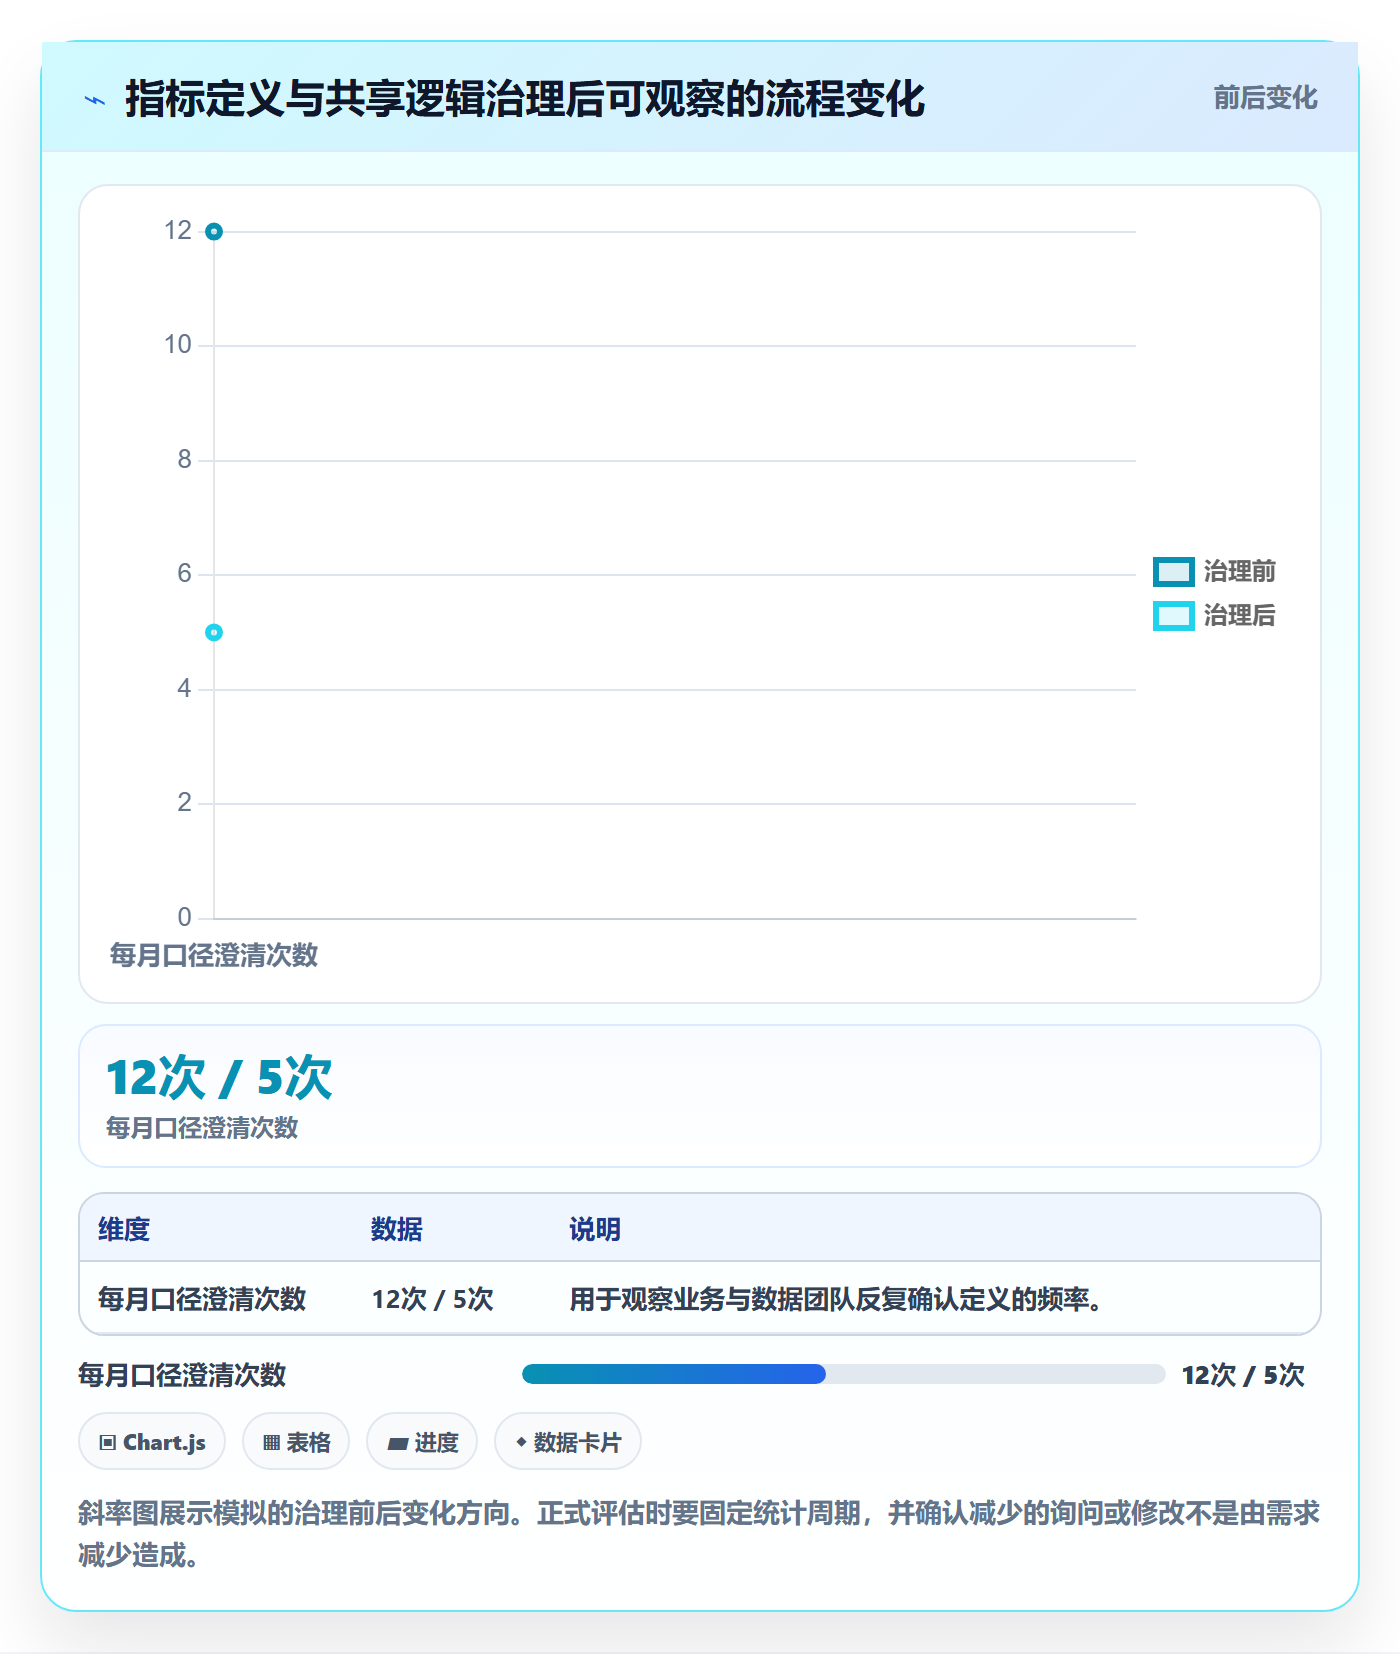Click the progress row label 每月口径澄清次数
Viewport: 1400px width, 1654px height.
point(182,1375)
